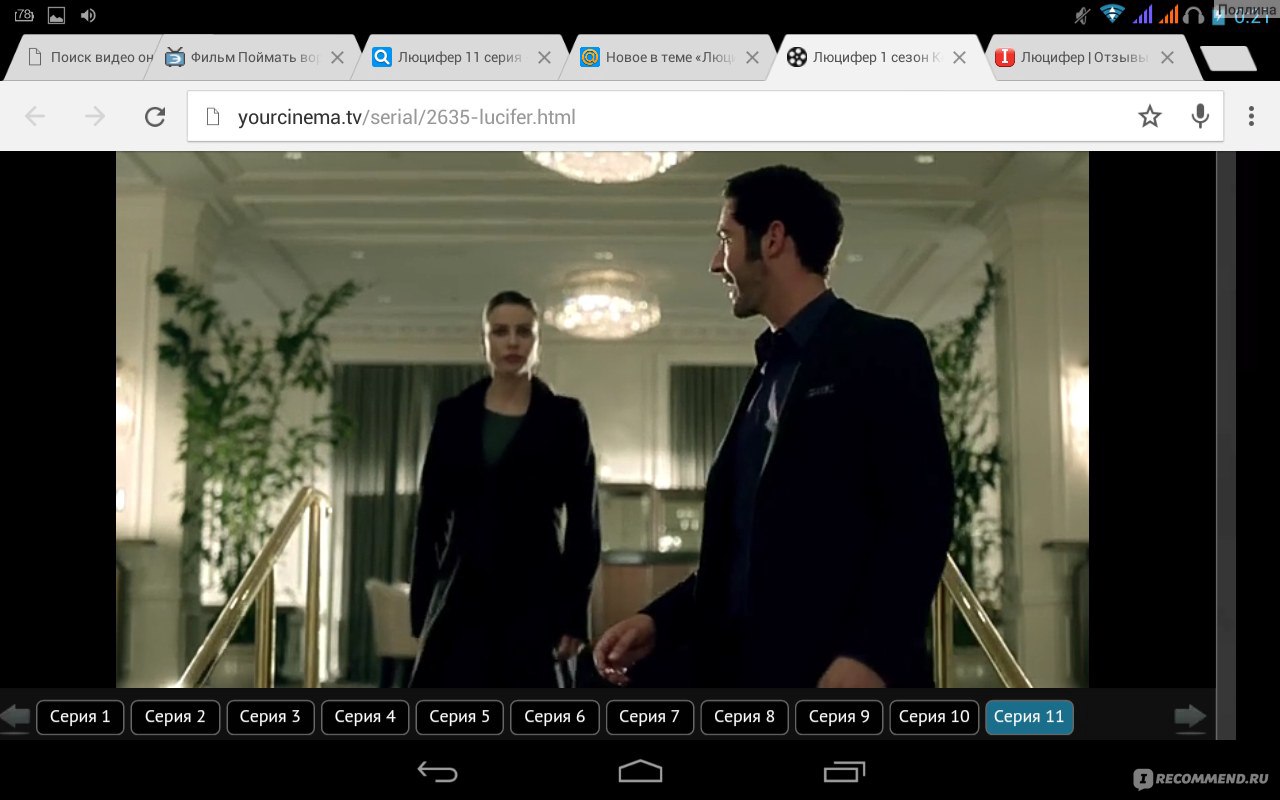Click the browser forward arrow
The width and height of the screenshot is (1280, 800).
tap(95, 117)
